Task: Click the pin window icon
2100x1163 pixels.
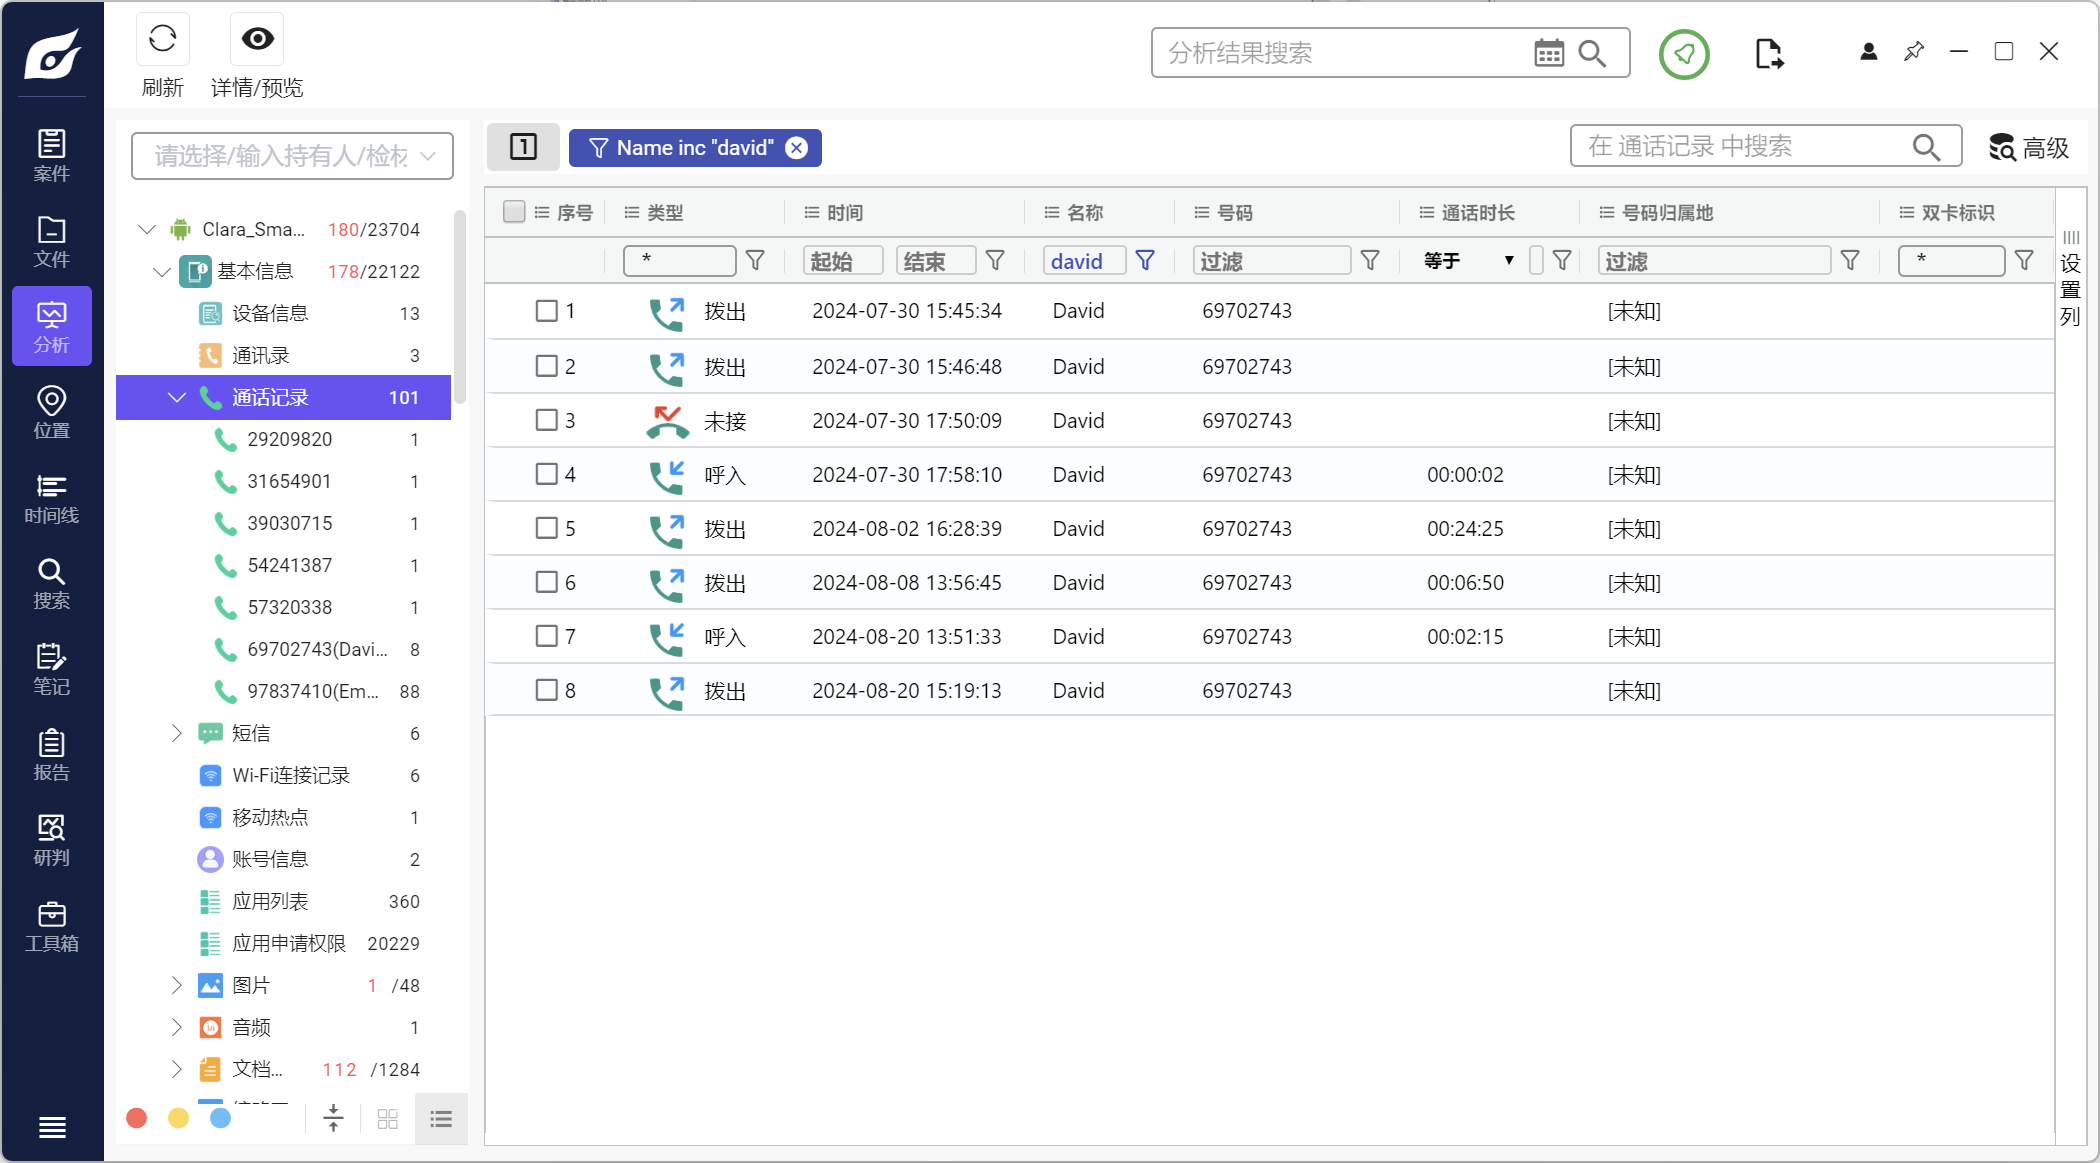Action: (x=1914, y=52)
